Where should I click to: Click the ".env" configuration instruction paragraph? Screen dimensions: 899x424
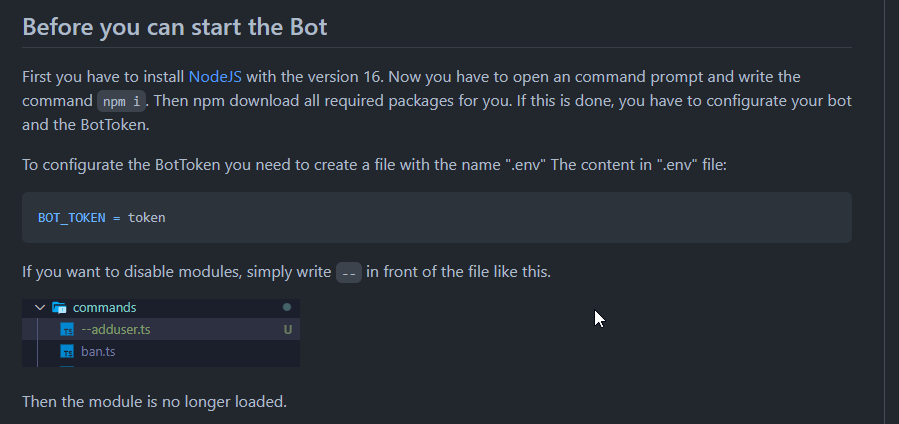click(374, 163)
